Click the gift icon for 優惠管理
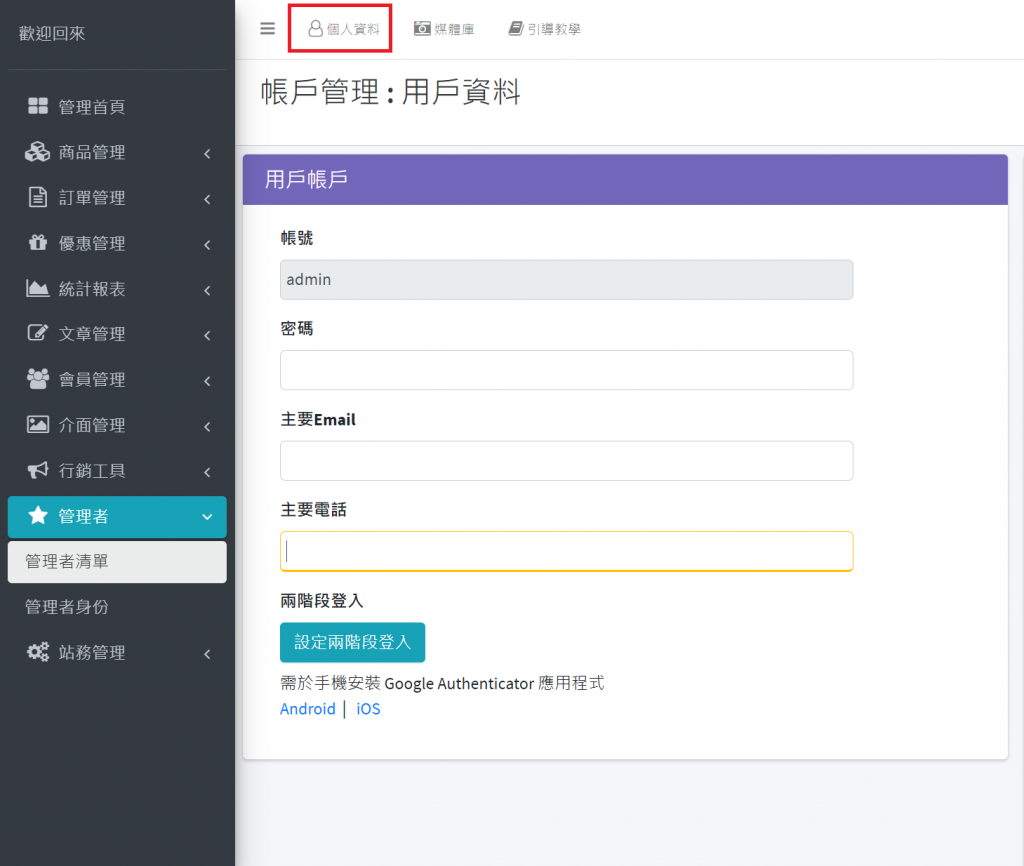The height and width of the screenshot is (866, 1024). 38,242
